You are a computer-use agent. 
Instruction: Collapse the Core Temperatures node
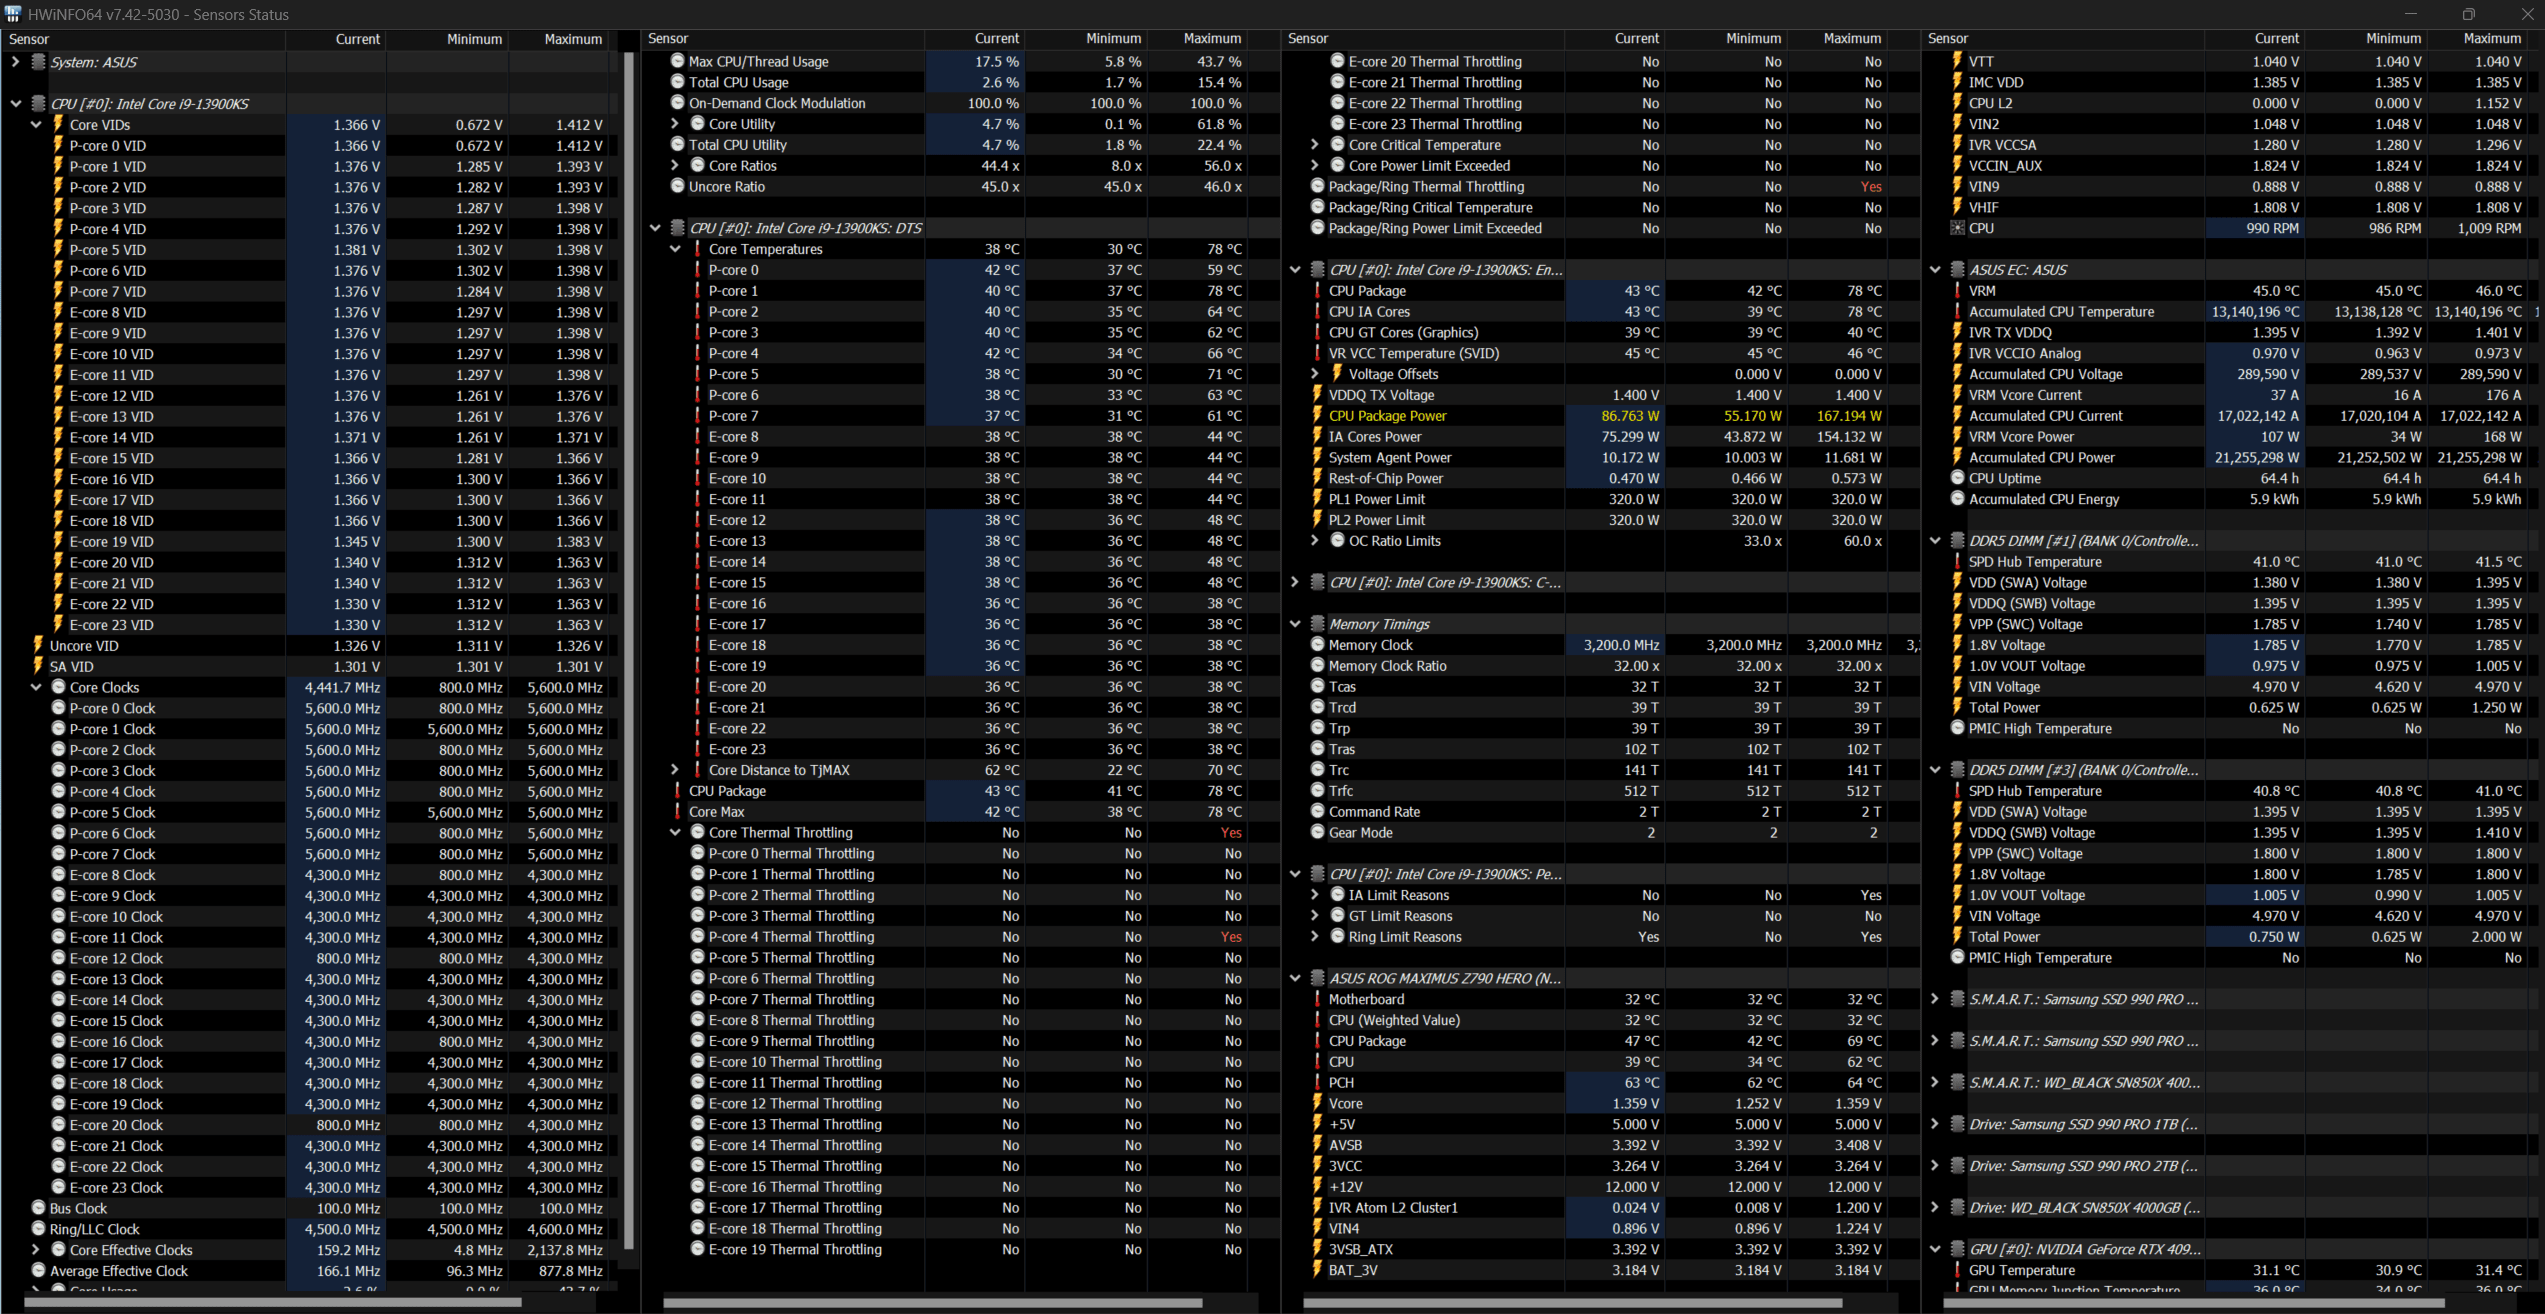[x=675, y=249]
